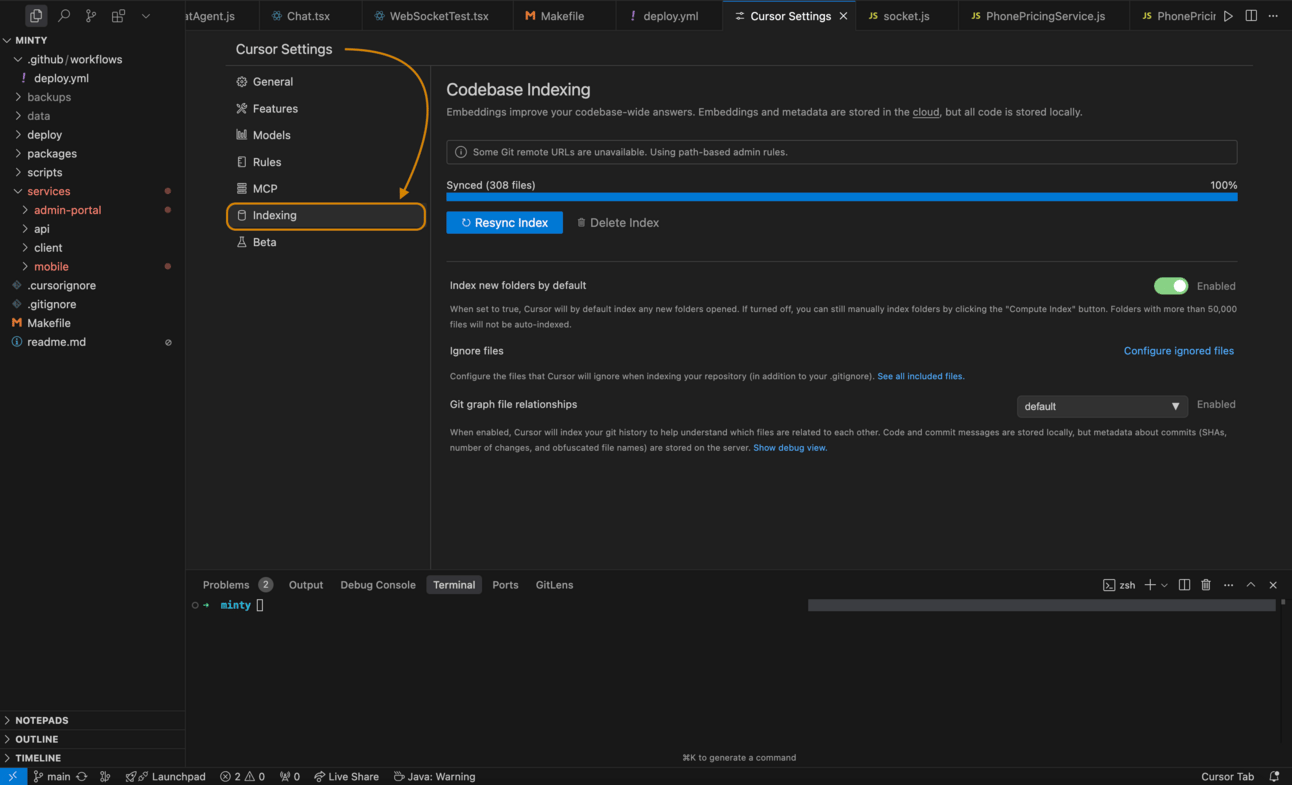
Task: Open terminal panel more actions ellipsis
Action: tap(1229, 585)
